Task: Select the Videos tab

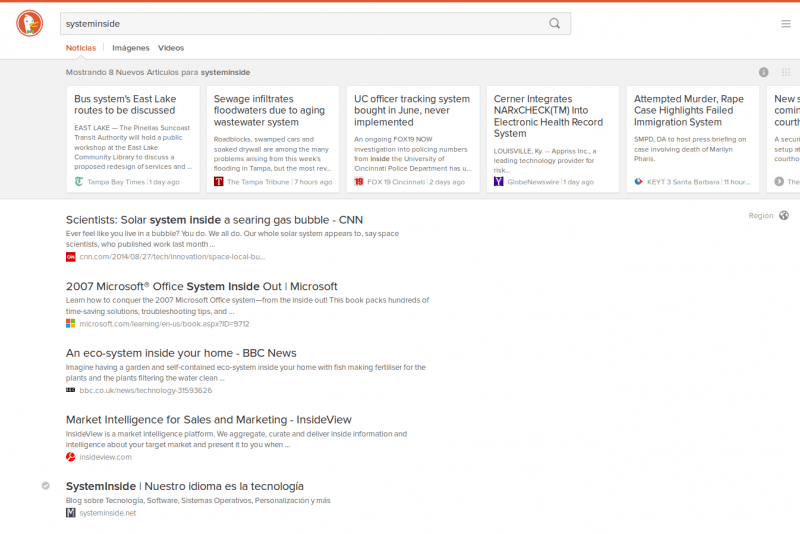Action: point(171,48)
